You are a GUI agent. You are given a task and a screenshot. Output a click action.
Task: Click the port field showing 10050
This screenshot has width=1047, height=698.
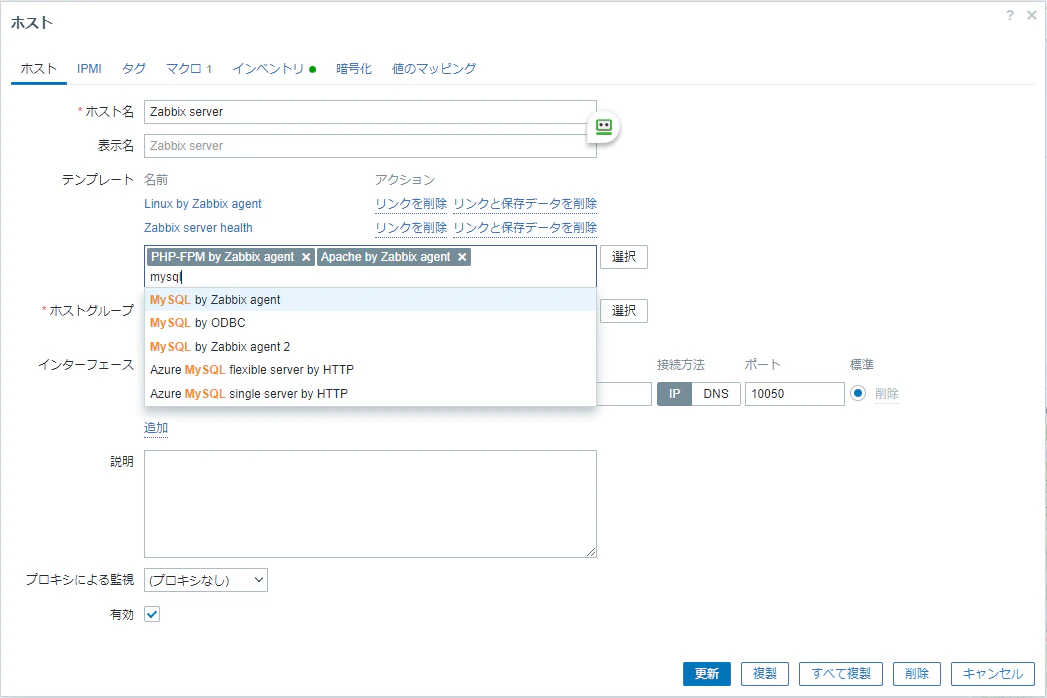(x=795, y=394)
